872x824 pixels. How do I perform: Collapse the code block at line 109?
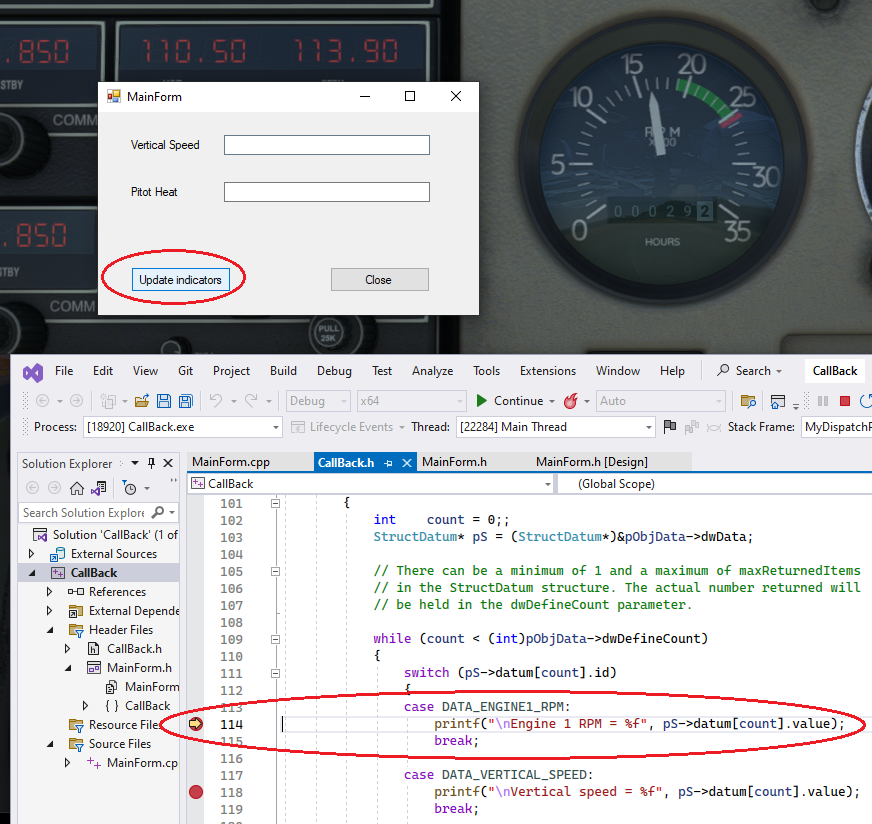point(275,639)
